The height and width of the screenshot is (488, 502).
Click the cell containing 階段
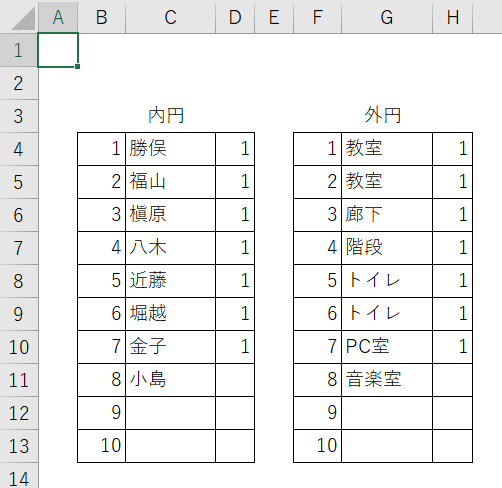[387, 248]
